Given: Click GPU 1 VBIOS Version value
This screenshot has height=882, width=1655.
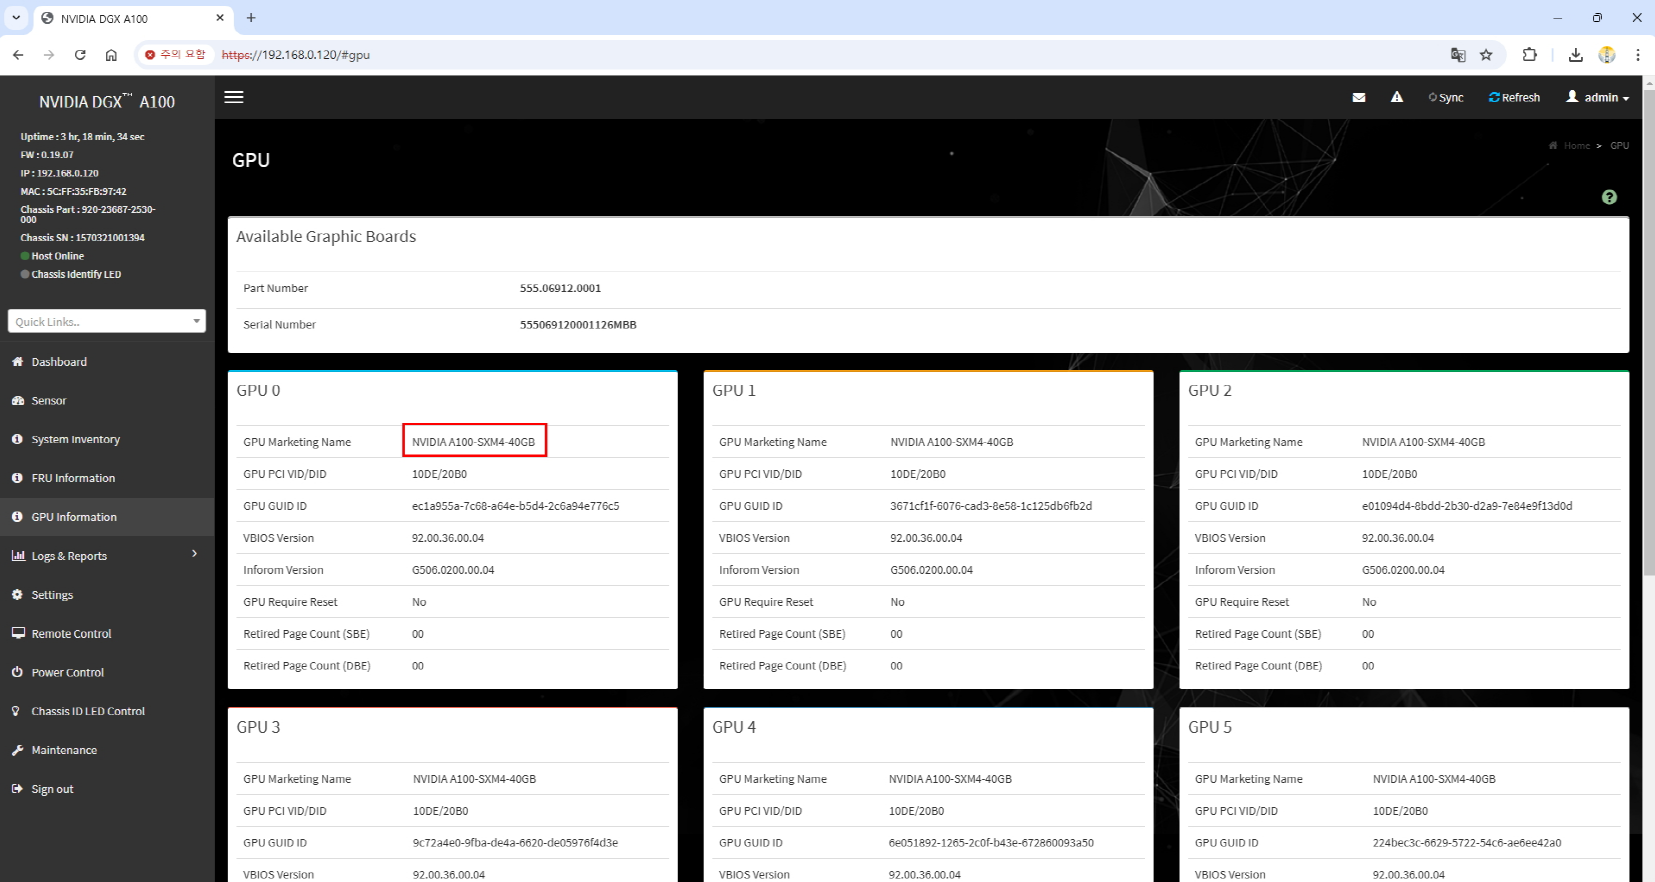Looking at the screenshot, I should pos(926,538).
